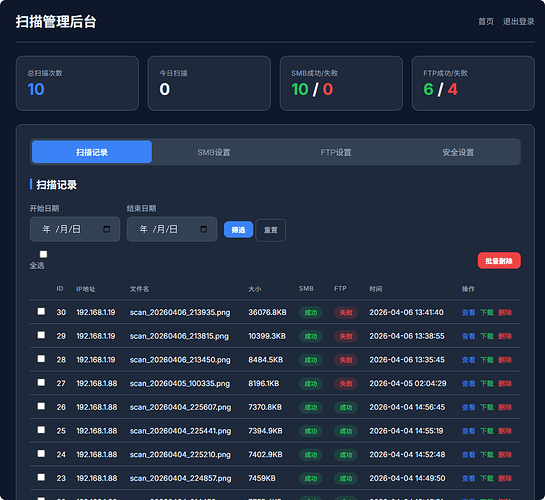Click 删除 for record ID 28
545x500 pixels.
[x=505, y=360]
